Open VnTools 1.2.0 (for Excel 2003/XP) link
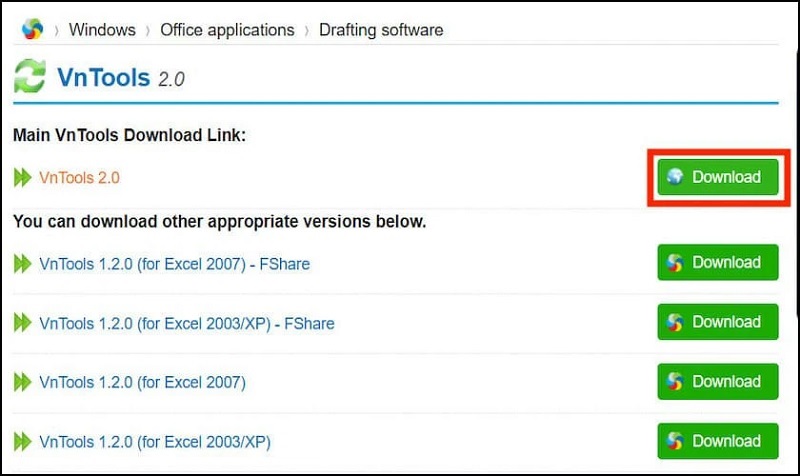Image resolution: width=800 pixels, height=476 pixels. pos(154,441)
